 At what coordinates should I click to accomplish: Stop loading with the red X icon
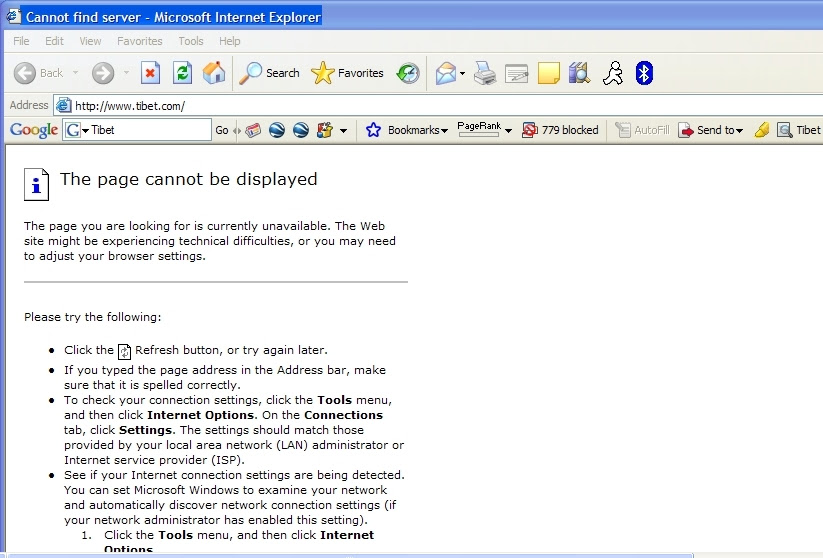coord(150,73)
